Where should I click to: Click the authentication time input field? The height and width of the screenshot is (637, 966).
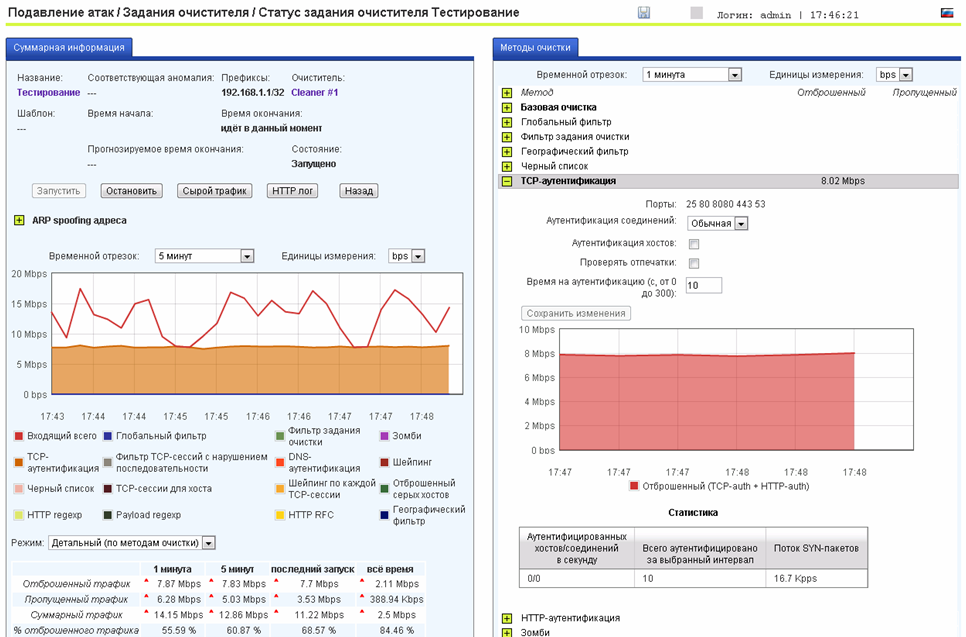[x=703, y=286]
